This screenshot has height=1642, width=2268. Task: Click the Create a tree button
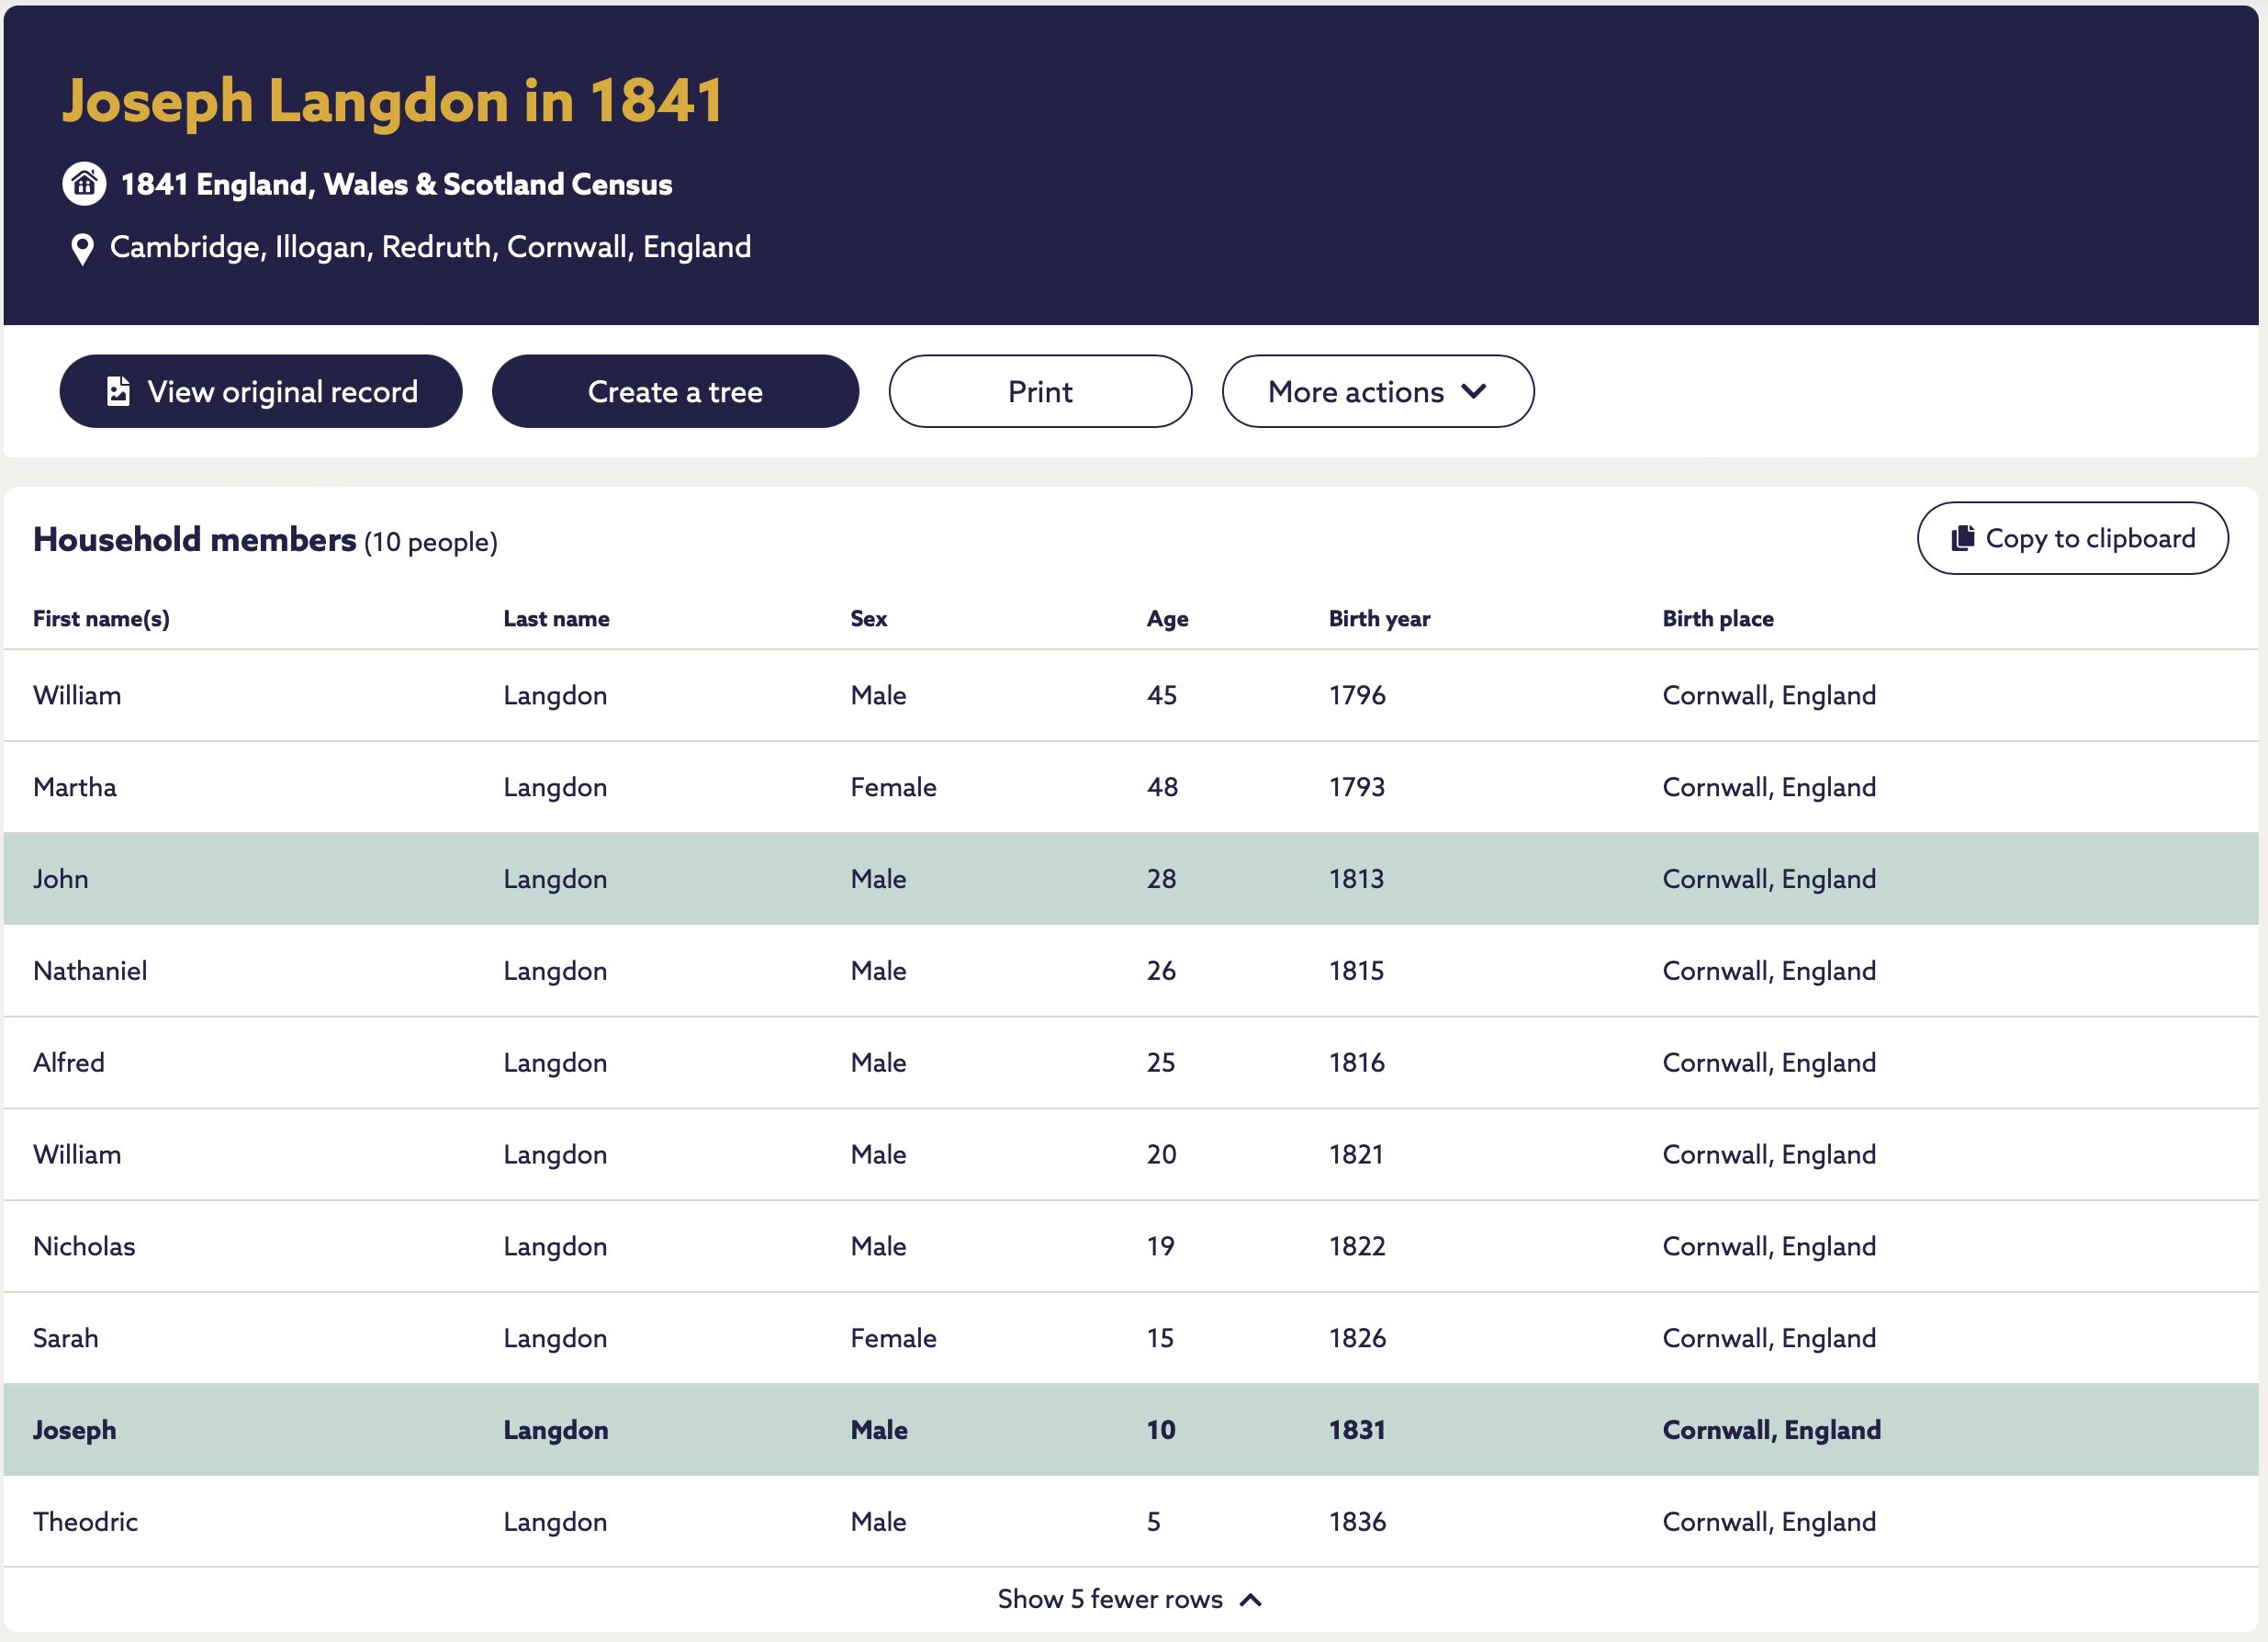tap(675, 391)
